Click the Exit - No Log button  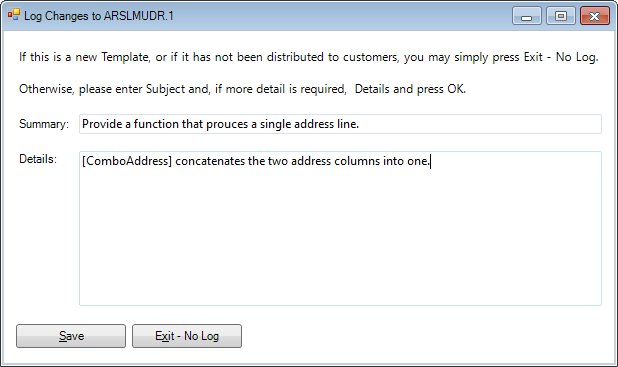(187, 336)
